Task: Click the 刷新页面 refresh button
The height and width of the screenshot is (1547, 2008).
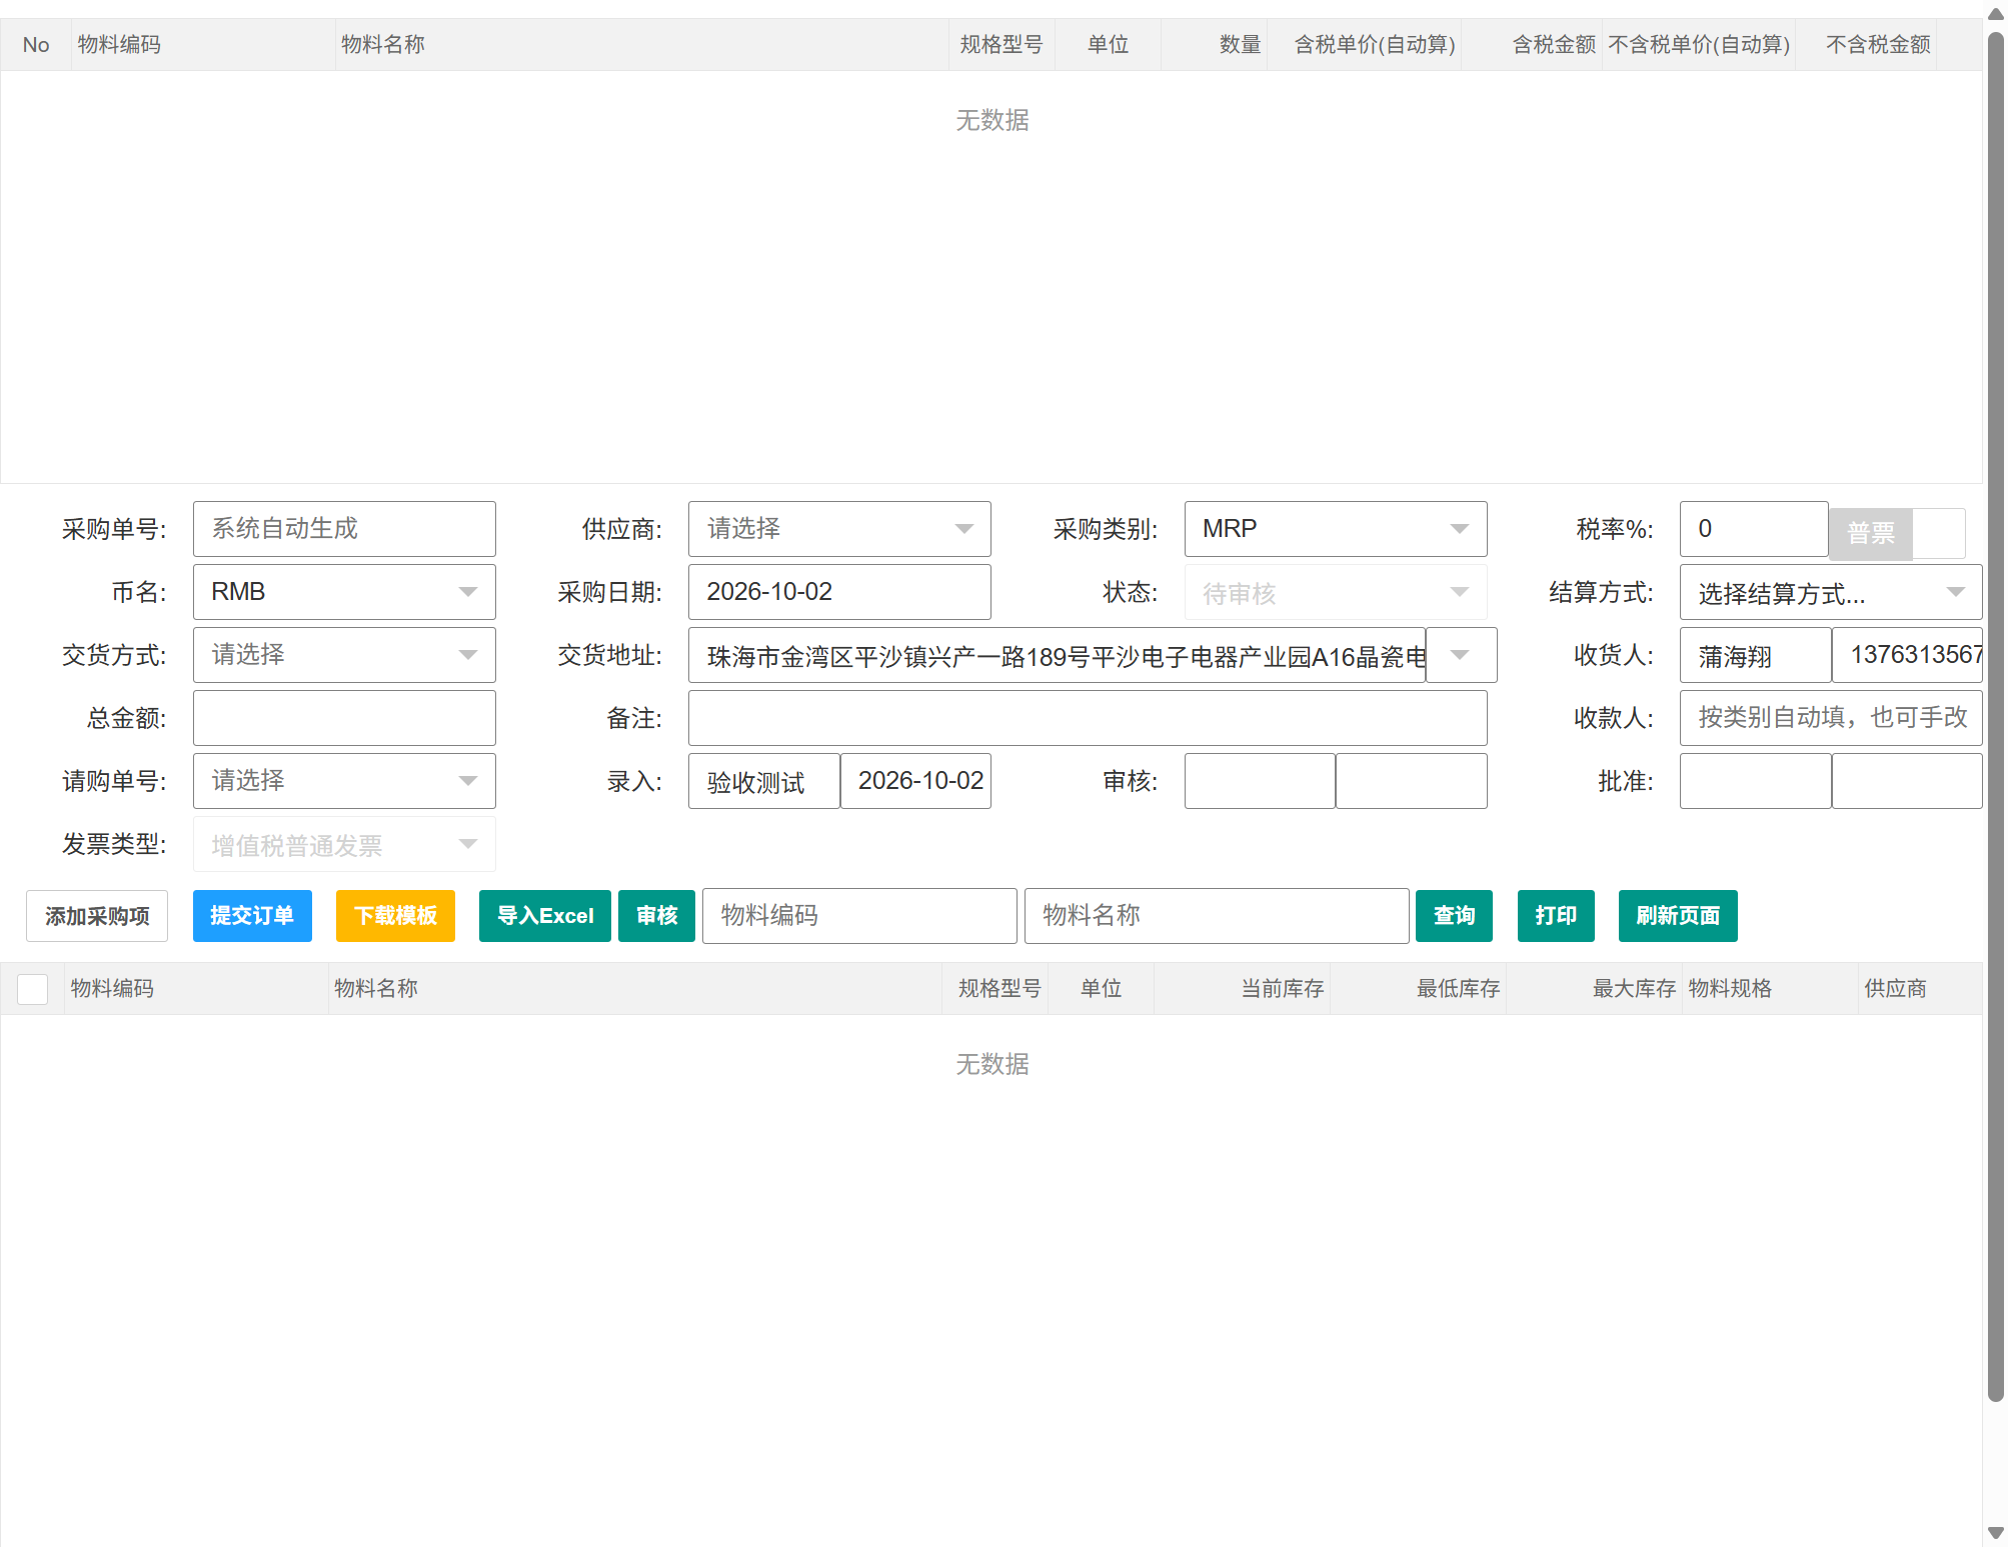Action: pos(1678,916)
